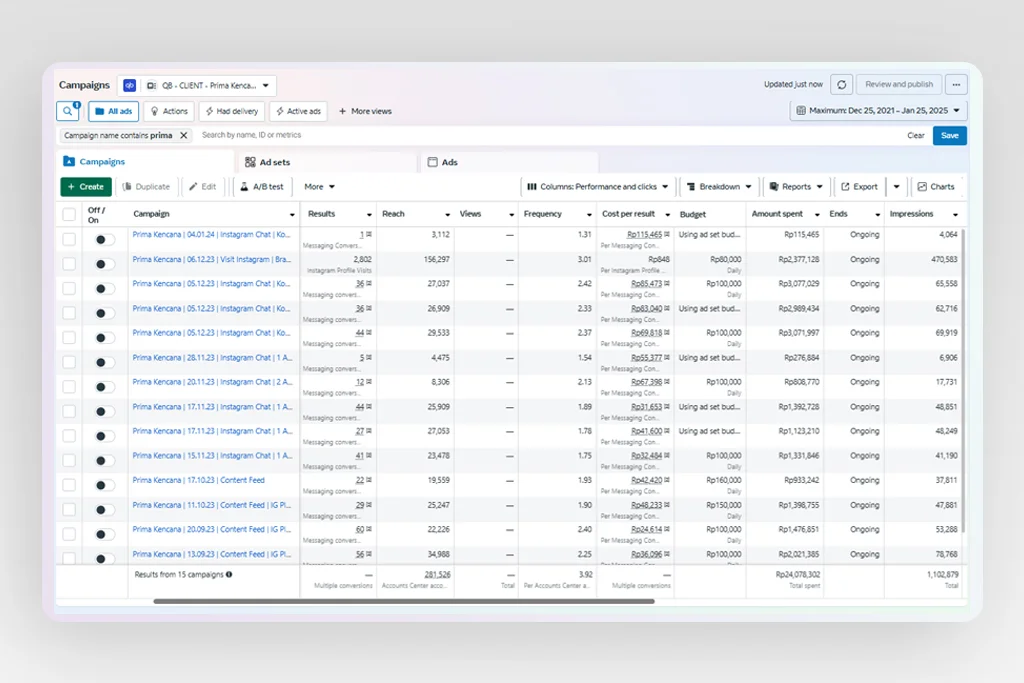Switch to the Ad sets tab

(274, 162)
